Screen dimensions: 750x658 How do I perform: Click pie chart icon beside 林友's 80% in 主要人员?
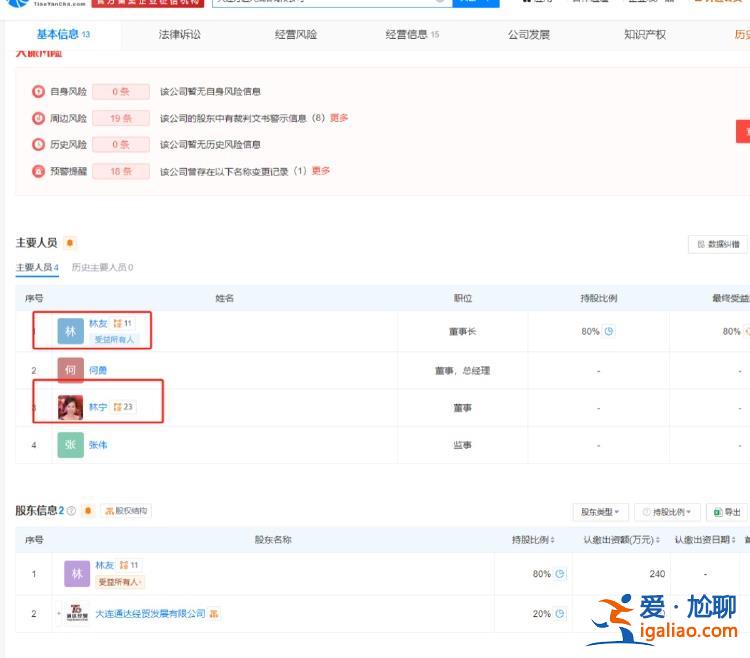608,331
